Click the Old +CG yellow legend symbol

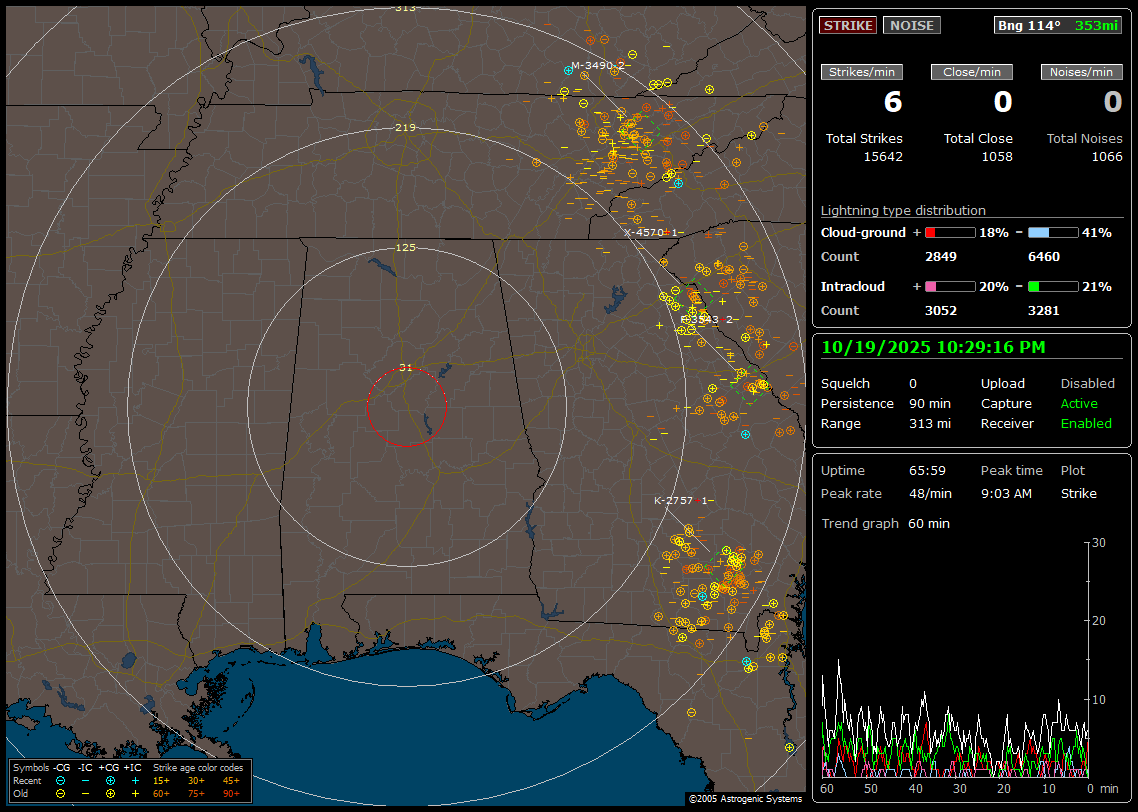[x=110, y=793]
